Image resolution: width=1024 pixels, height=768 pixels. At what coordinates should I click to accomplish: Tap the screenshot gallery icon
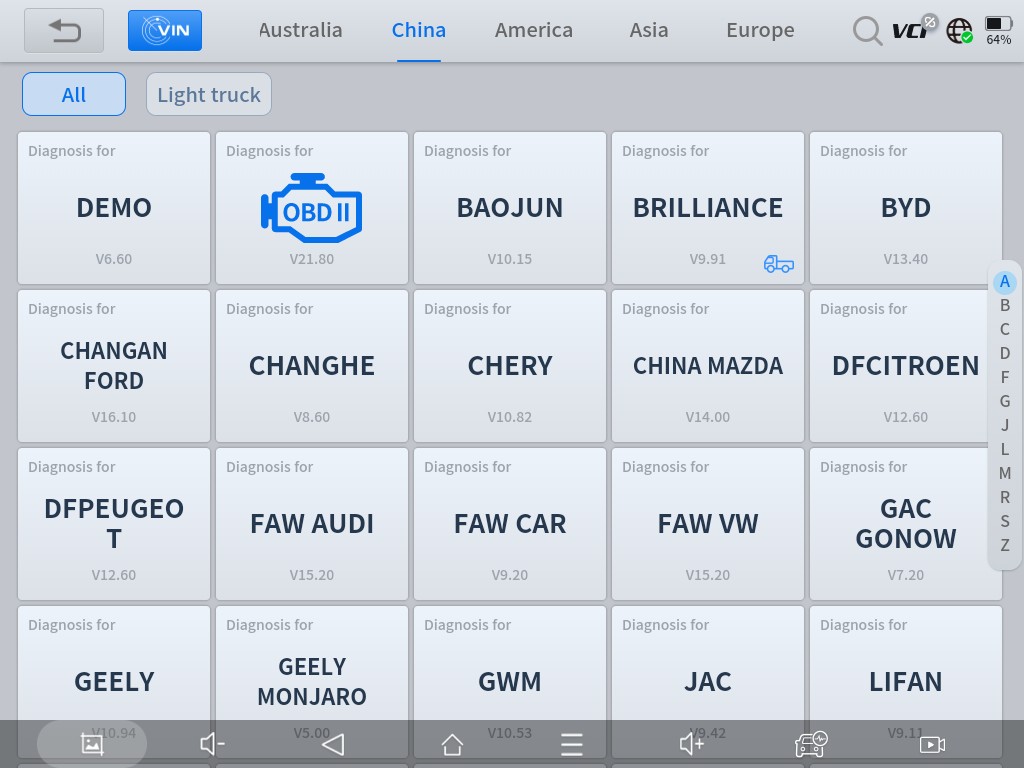pos(92,744)
